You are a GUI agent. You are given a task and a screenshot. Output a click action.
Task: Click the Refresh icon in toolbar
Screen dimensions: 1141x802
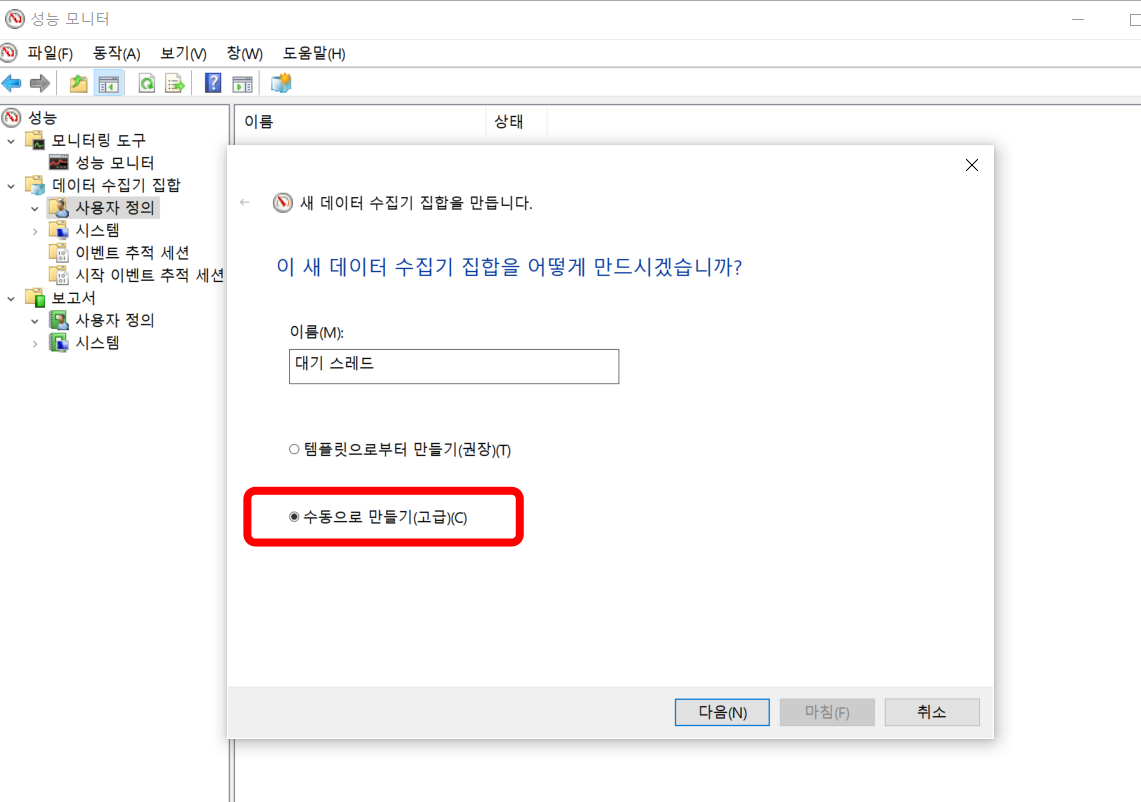[145, 83]
